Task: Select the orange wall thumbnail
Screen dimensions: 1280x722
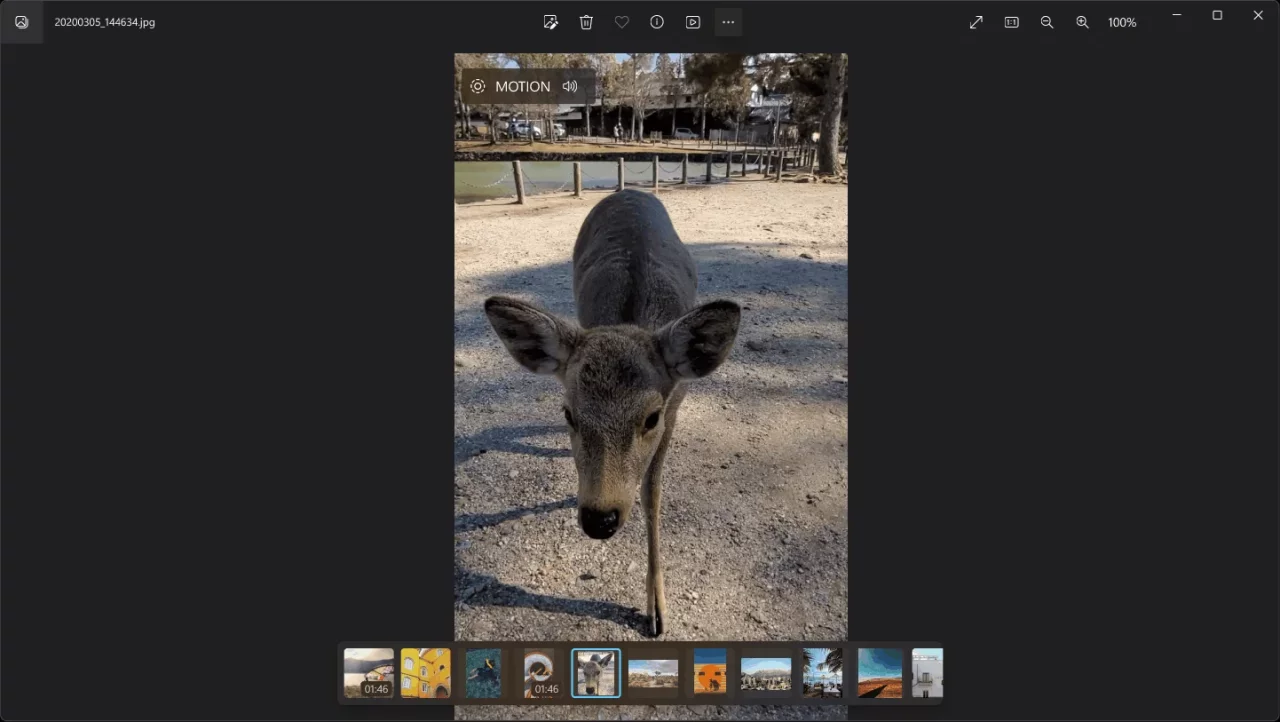Action: (x=710, y=673)
